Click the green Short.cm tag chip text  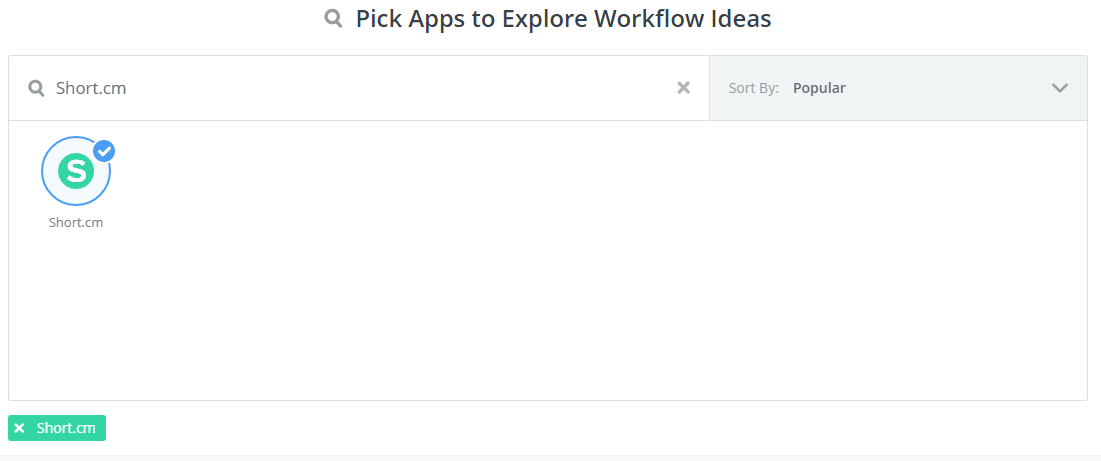(x=66, y=428)
